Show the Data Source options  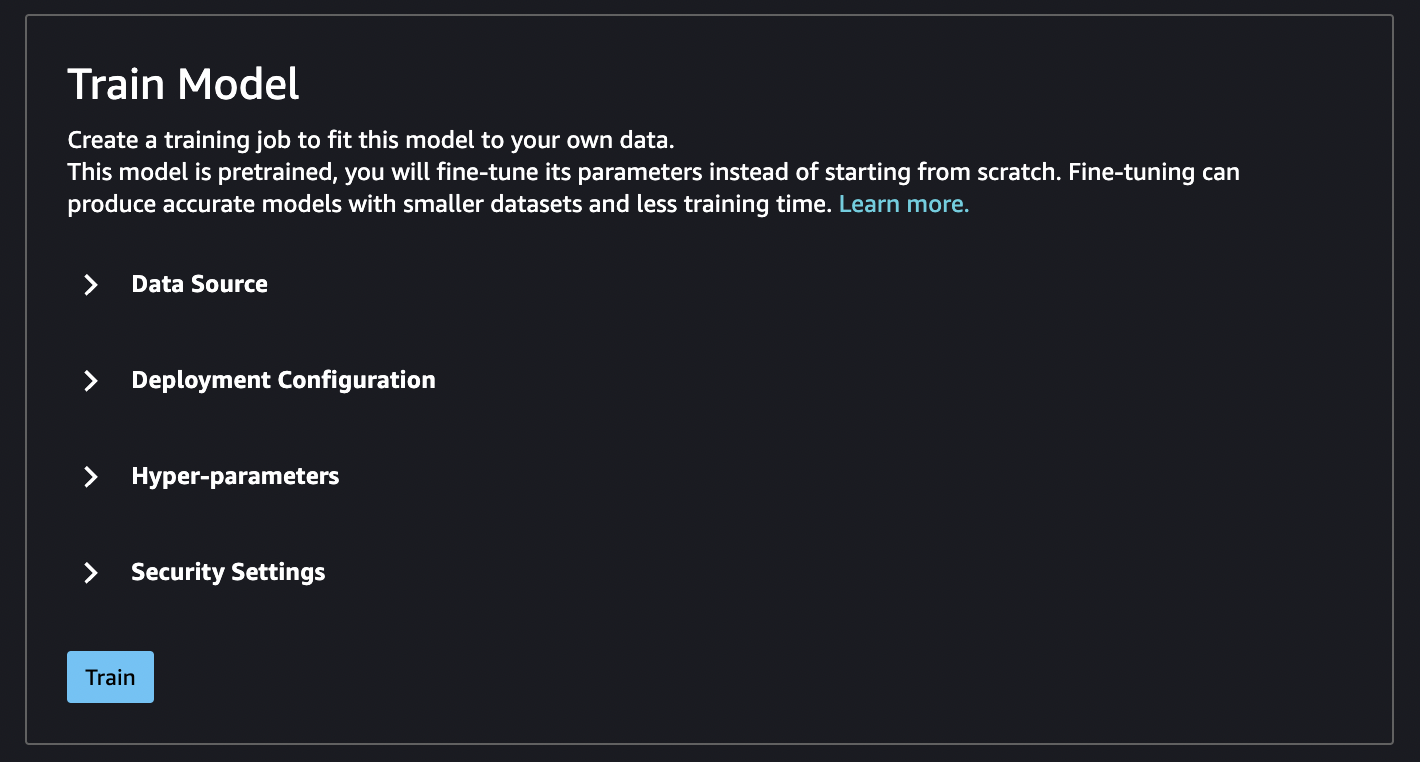point(199,285)
